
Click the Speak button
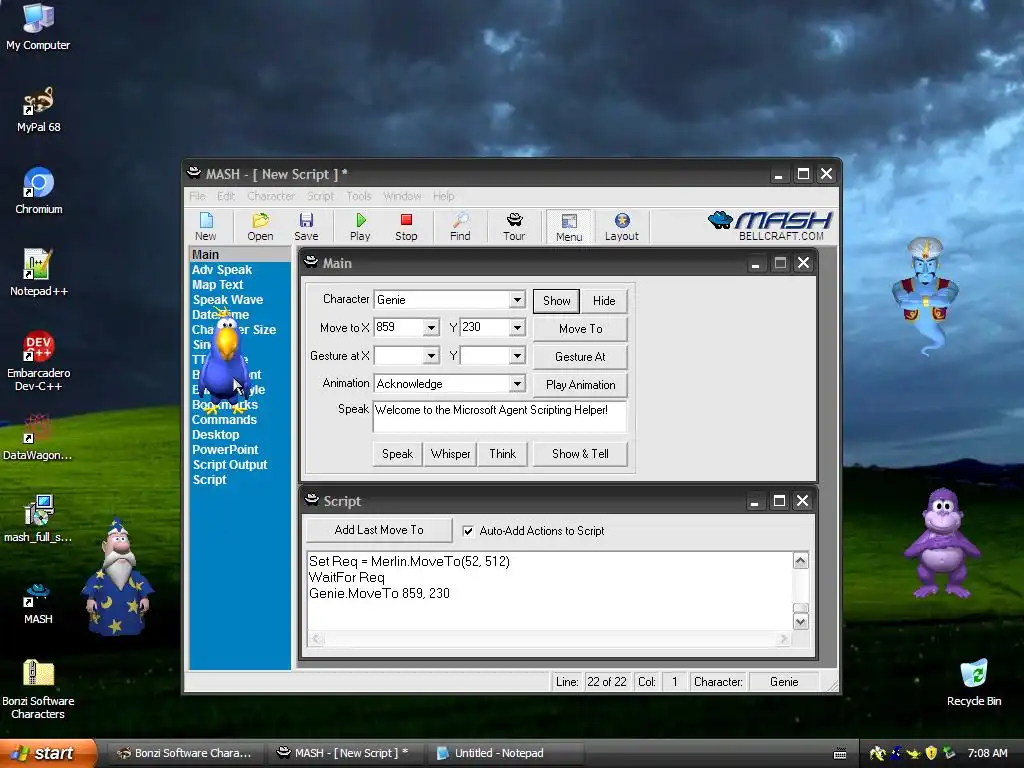pos(397,454)
